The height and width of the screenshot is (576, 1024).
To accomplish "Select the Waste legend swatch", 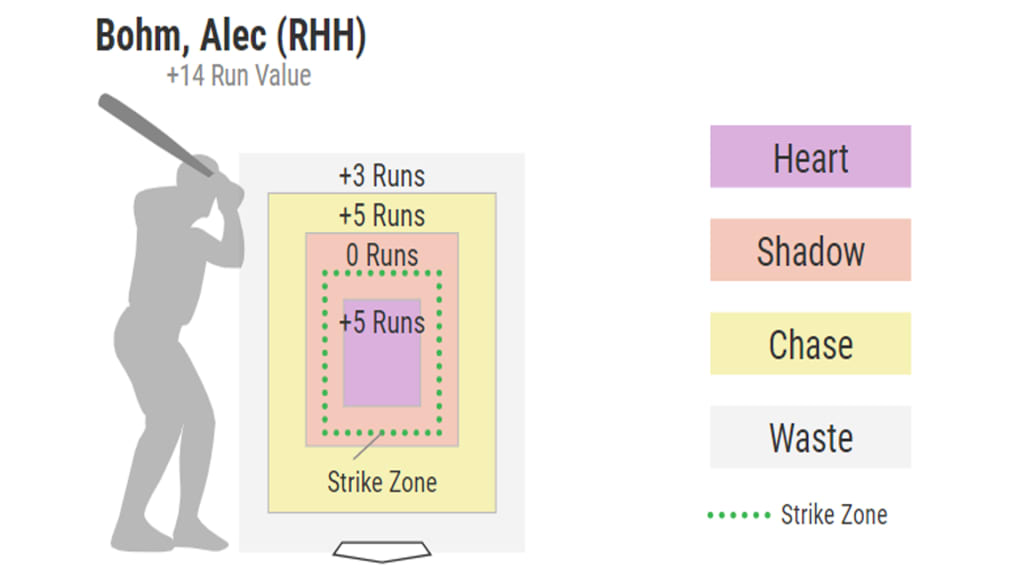I will click(x=810, y=437).
